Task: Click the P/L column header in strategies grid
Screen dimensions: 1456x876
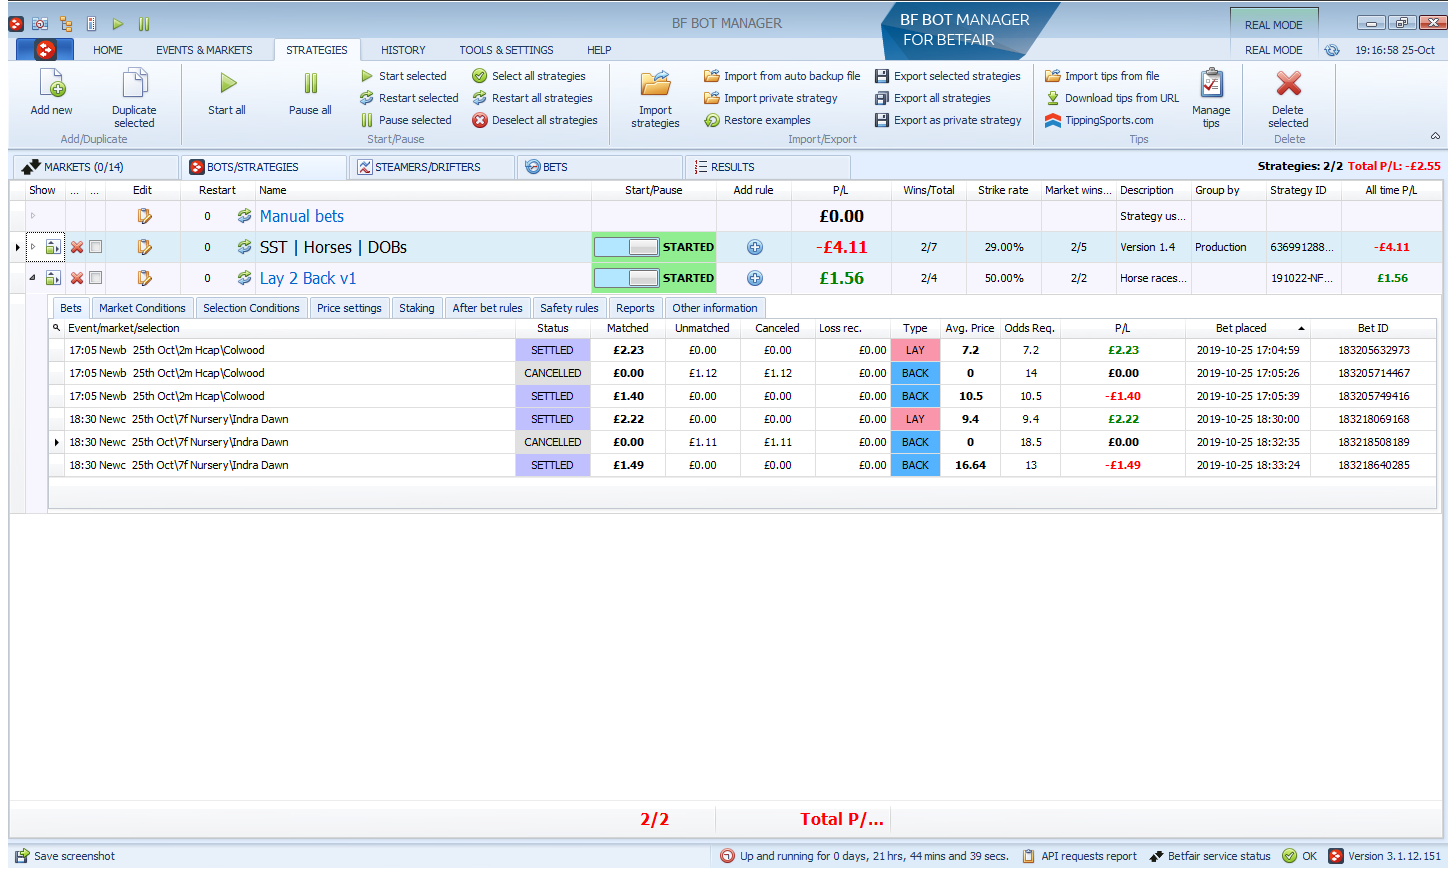Action: 841,190
